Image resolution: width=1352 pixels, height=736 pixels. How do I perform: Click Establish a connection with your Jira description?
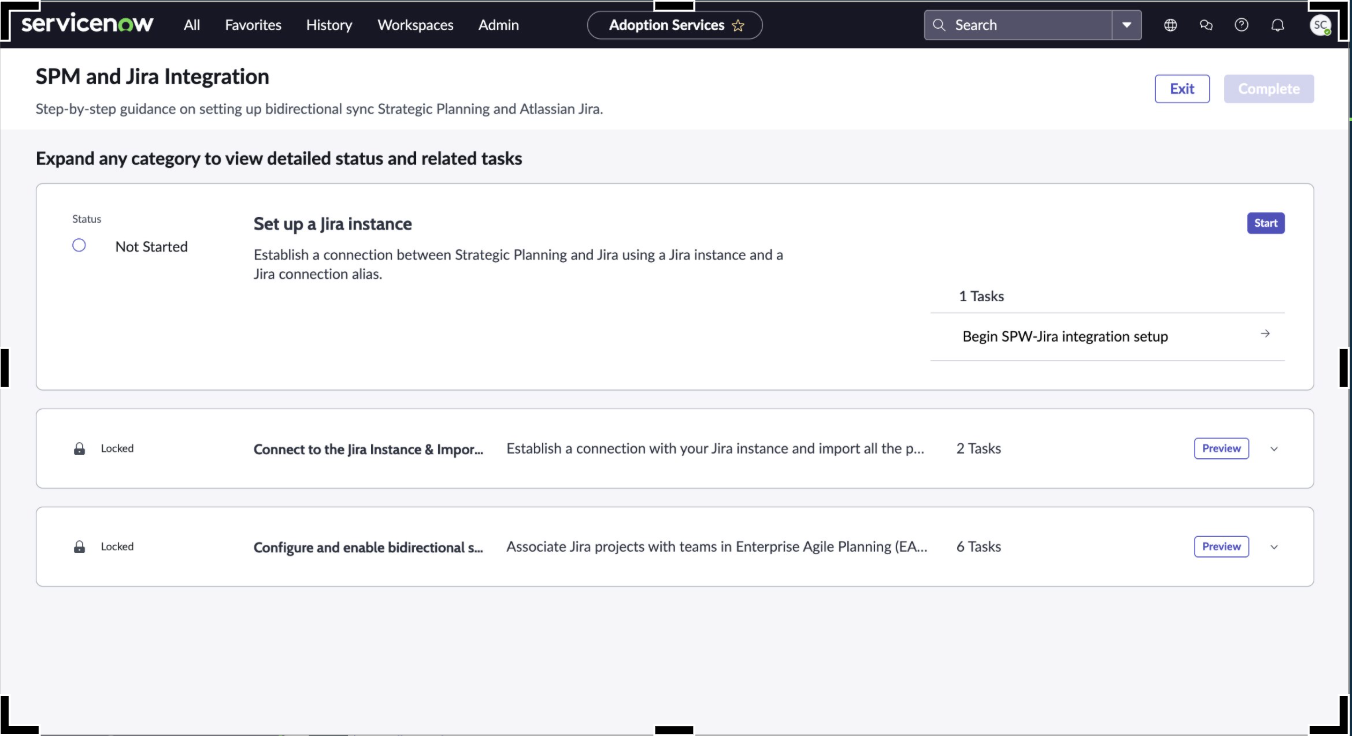[x=716, y=448]
